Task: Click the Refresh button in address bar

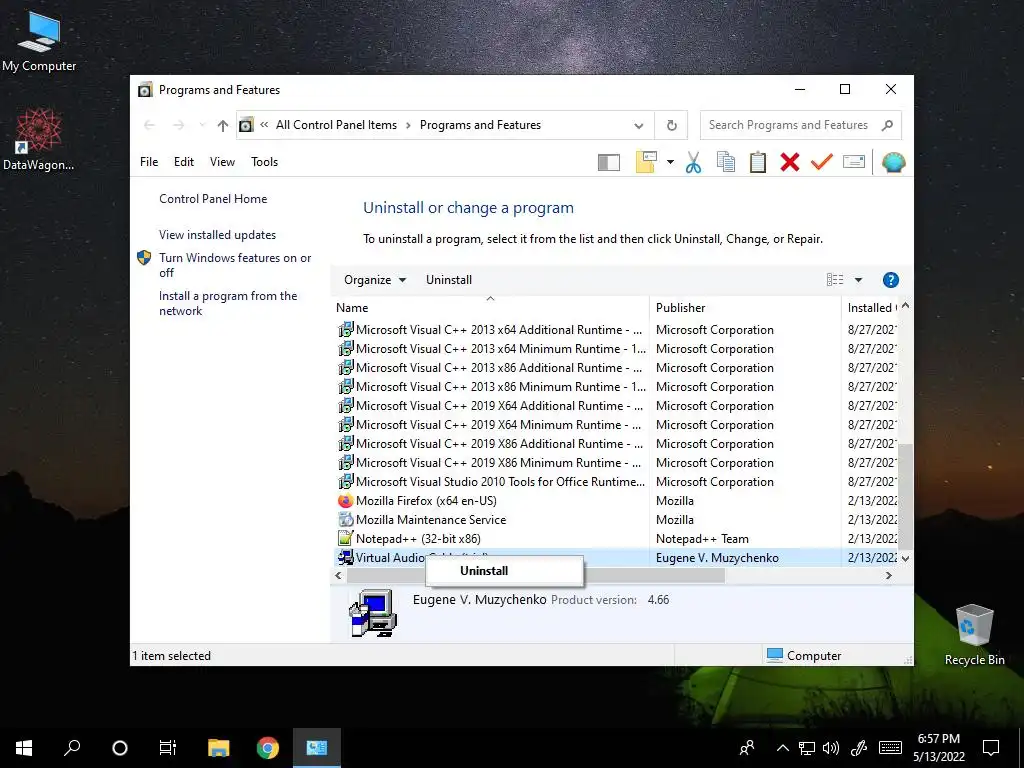Action: coord(671,125)
